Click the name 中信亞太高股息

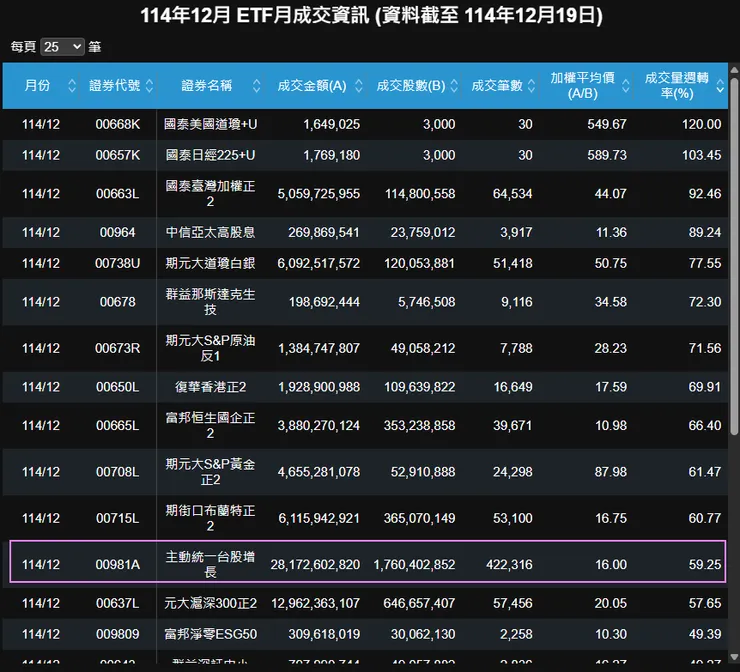tap(210, 233)
